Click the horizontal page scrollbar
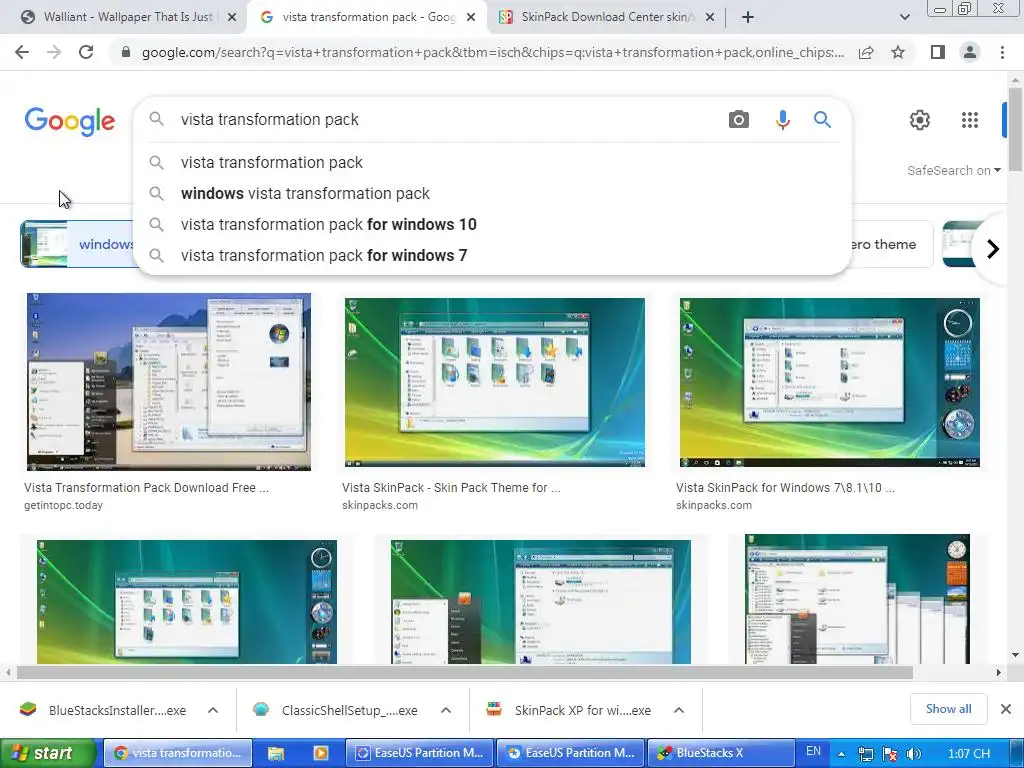 click(464, 672)
